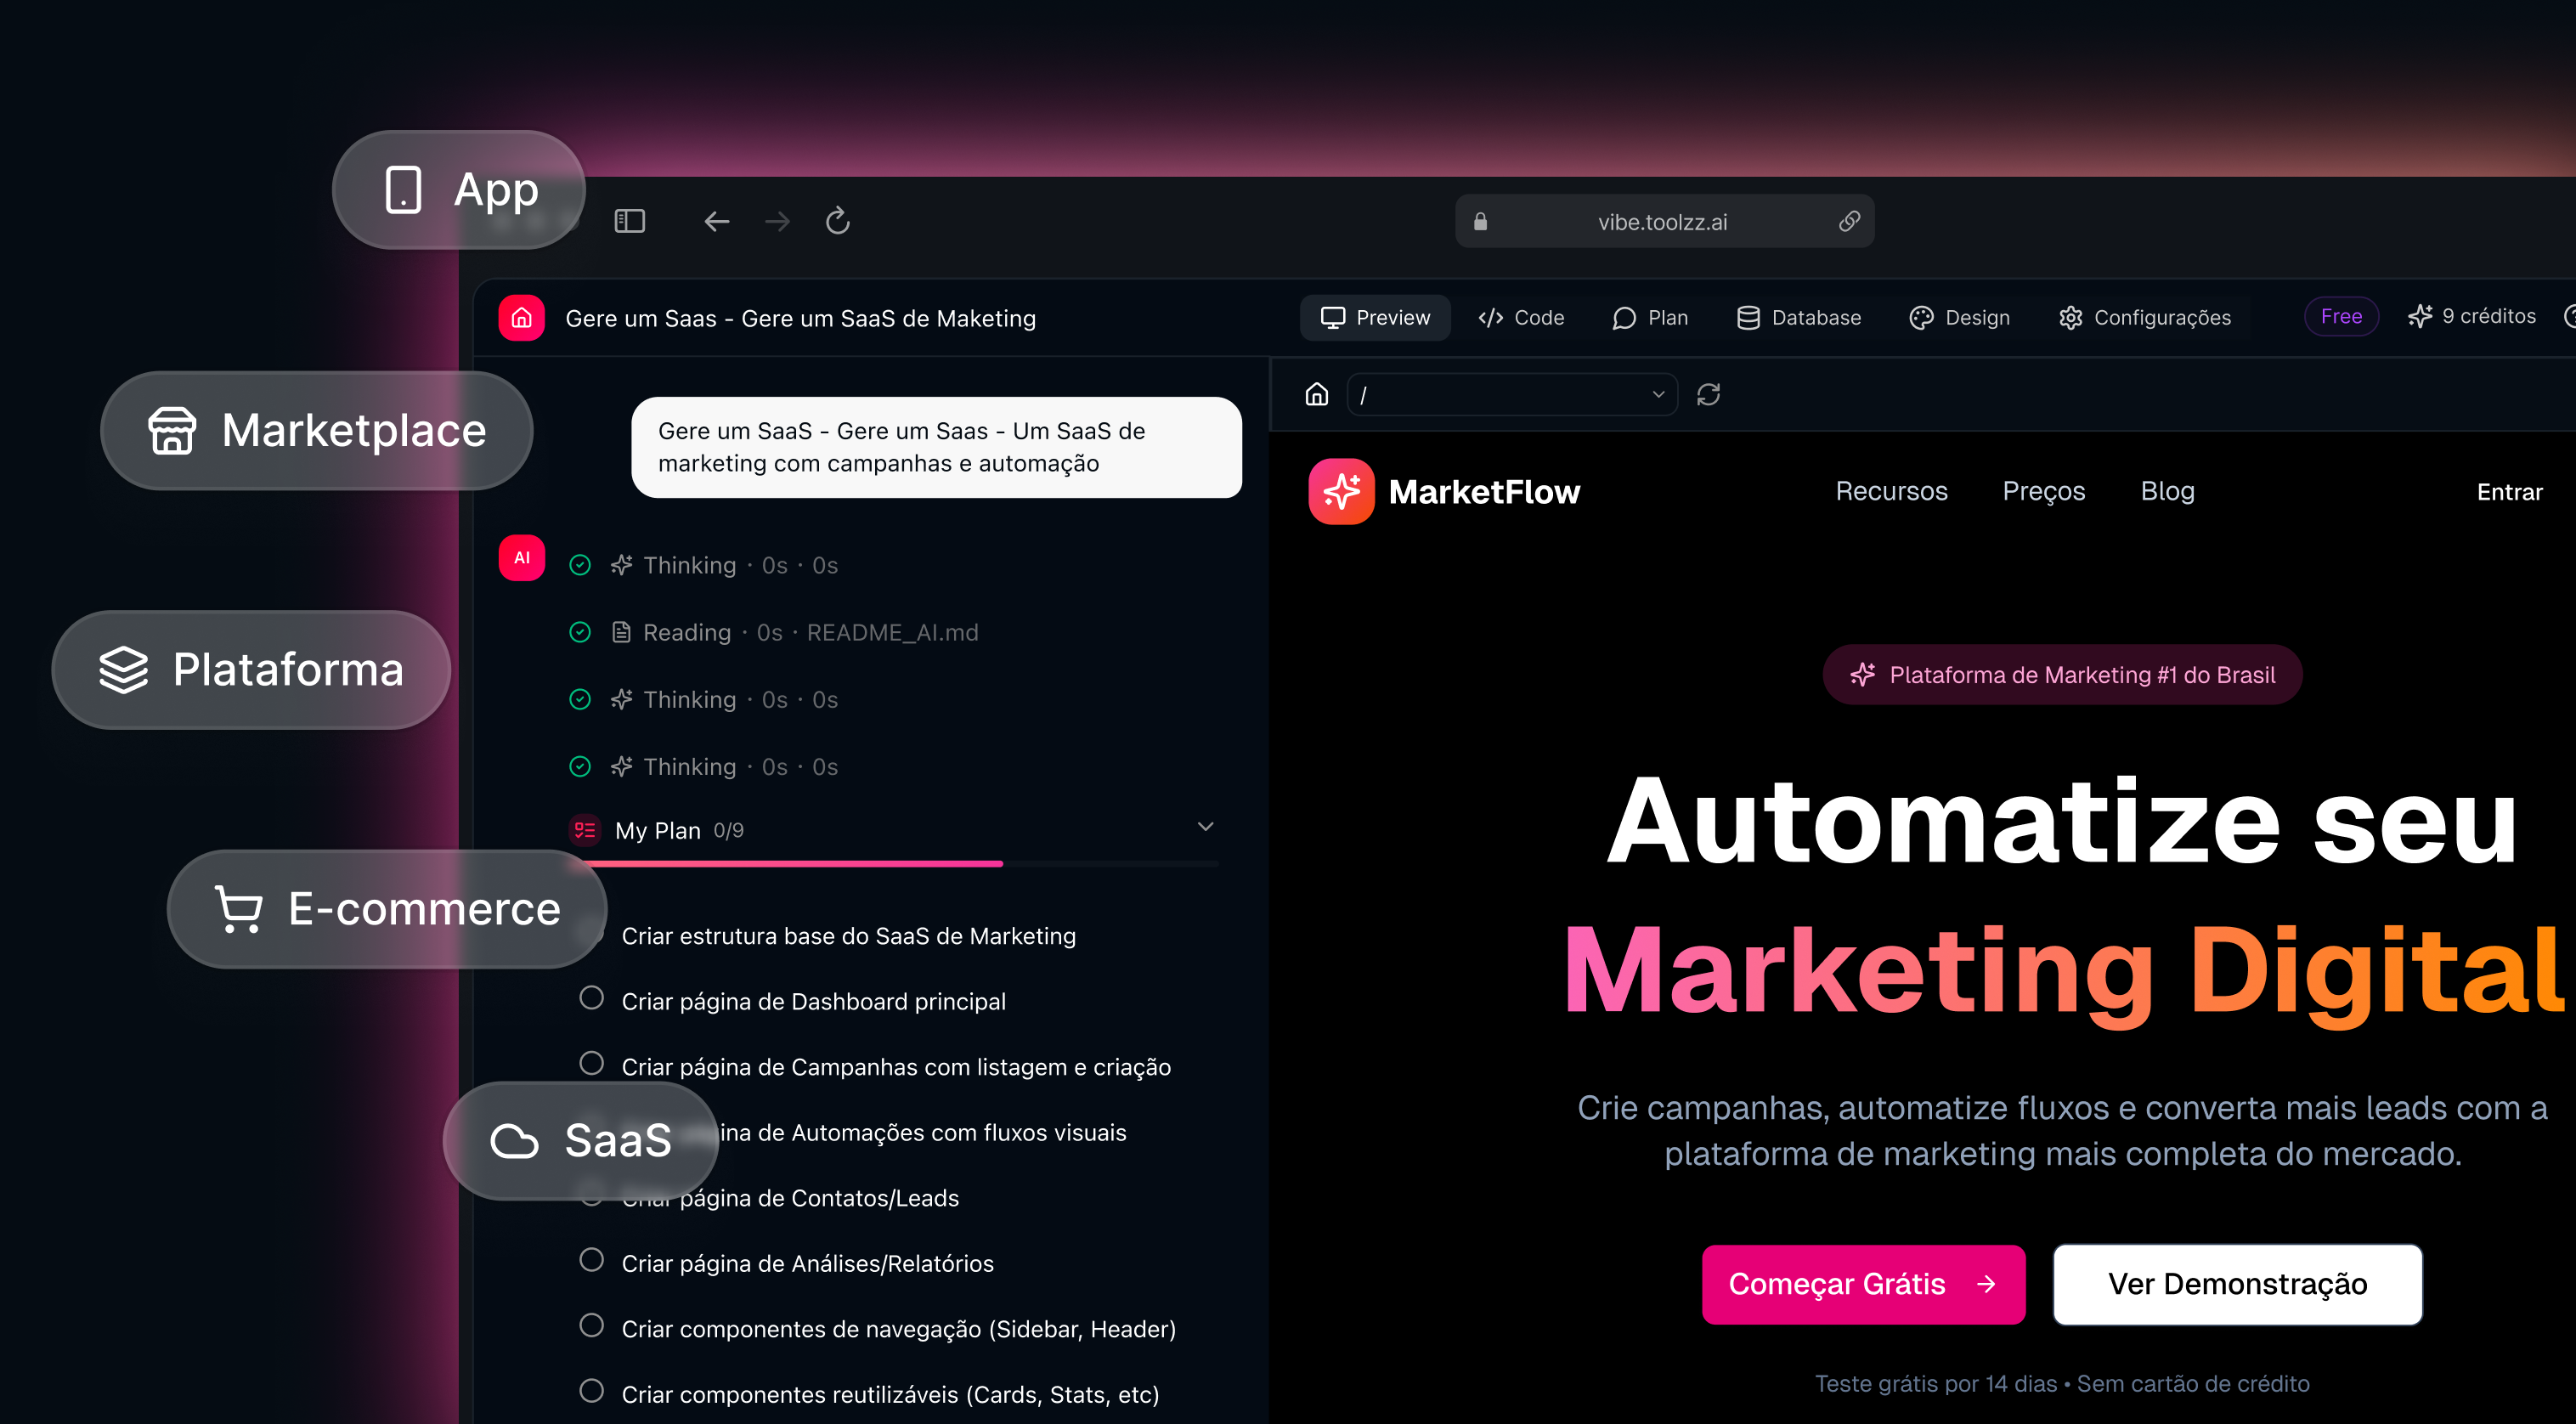The width and height of the screenshot is (2576, 1424).
Task: Expand the first Thinking step details
Action: coord(690,565)
